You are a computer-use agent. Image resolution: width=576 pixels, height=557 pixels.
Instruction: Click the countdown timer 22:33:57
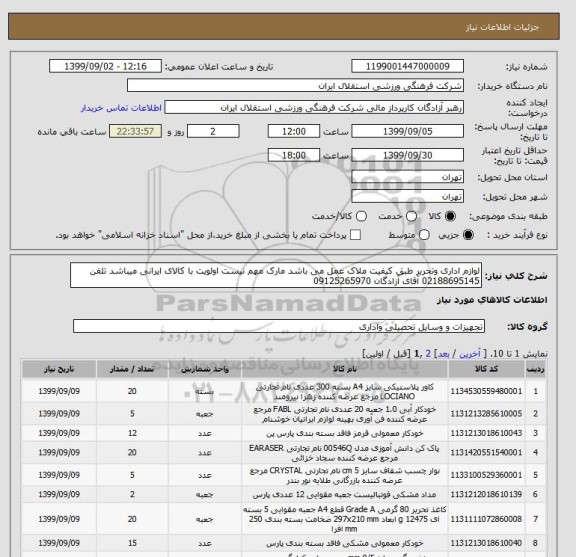pyautogui.click(x=135, y=132)
